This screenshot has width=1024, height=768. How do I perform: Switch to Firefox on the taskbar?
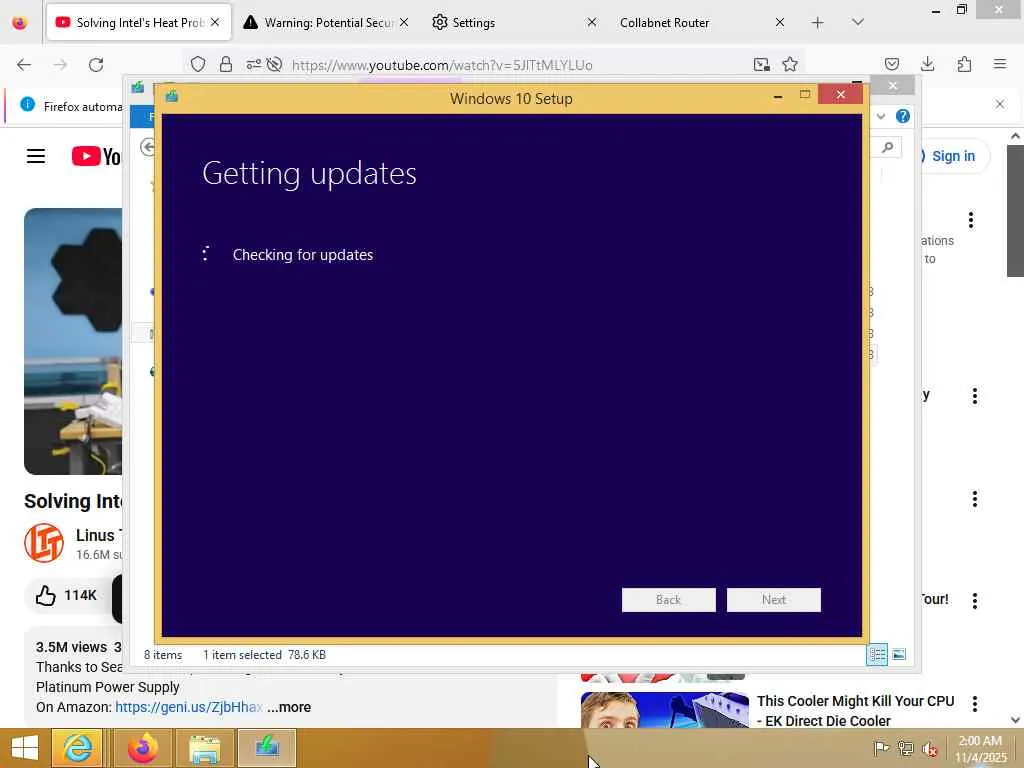point(142,748)
